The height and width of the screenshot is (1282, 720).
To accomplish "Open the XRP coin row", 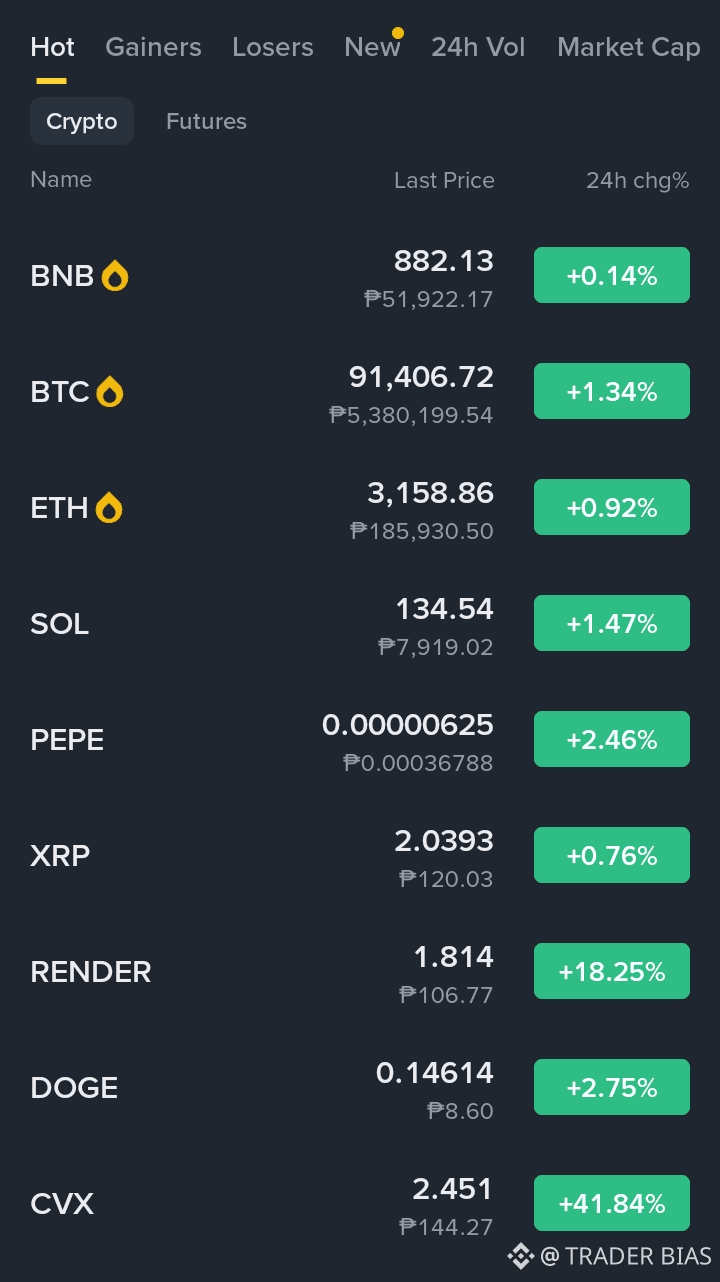I will click(360, 856).
